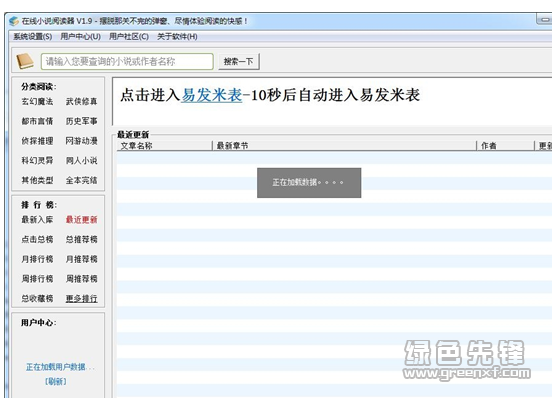Select the 全本完结 category
Image resolution: width=552 pixels, height=398 pixels.
(x=81, y=181)
